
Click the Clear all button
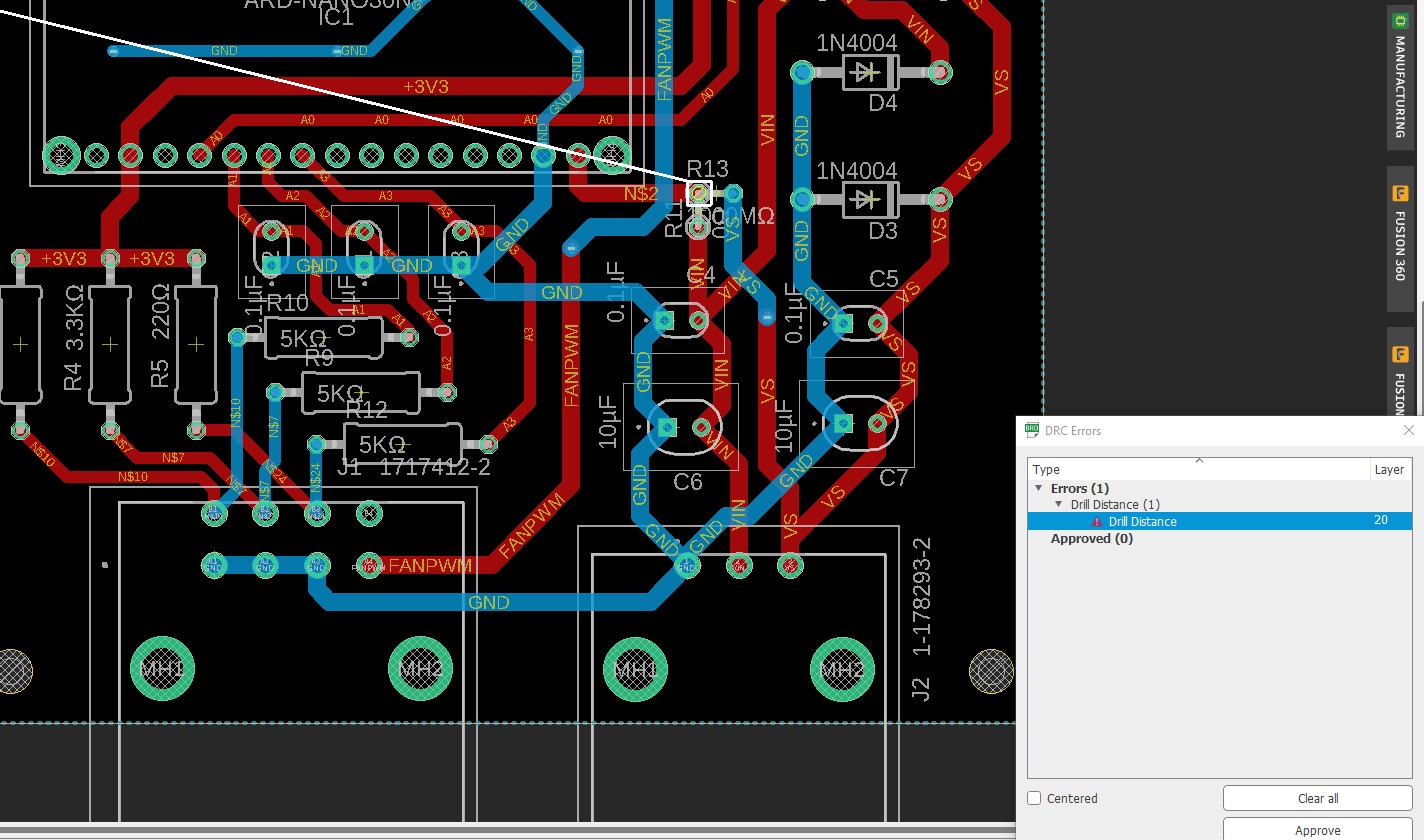point(1317,798)
